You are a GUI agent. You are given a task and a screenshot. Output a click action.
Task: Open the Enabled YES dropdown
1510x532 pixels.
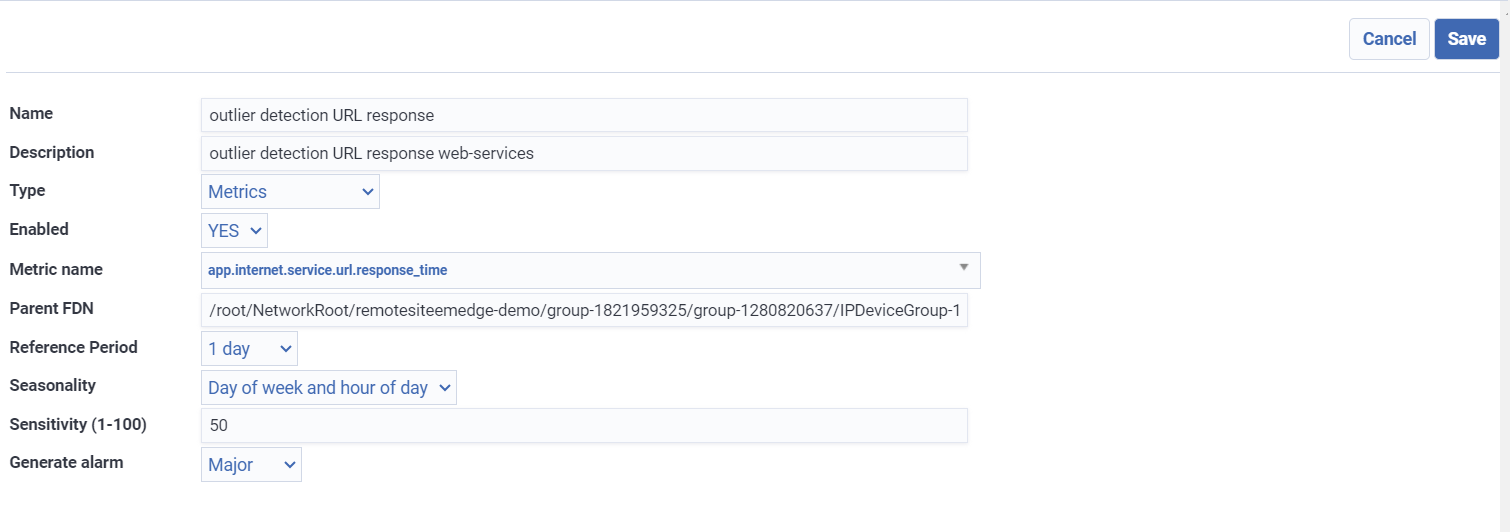234,231
